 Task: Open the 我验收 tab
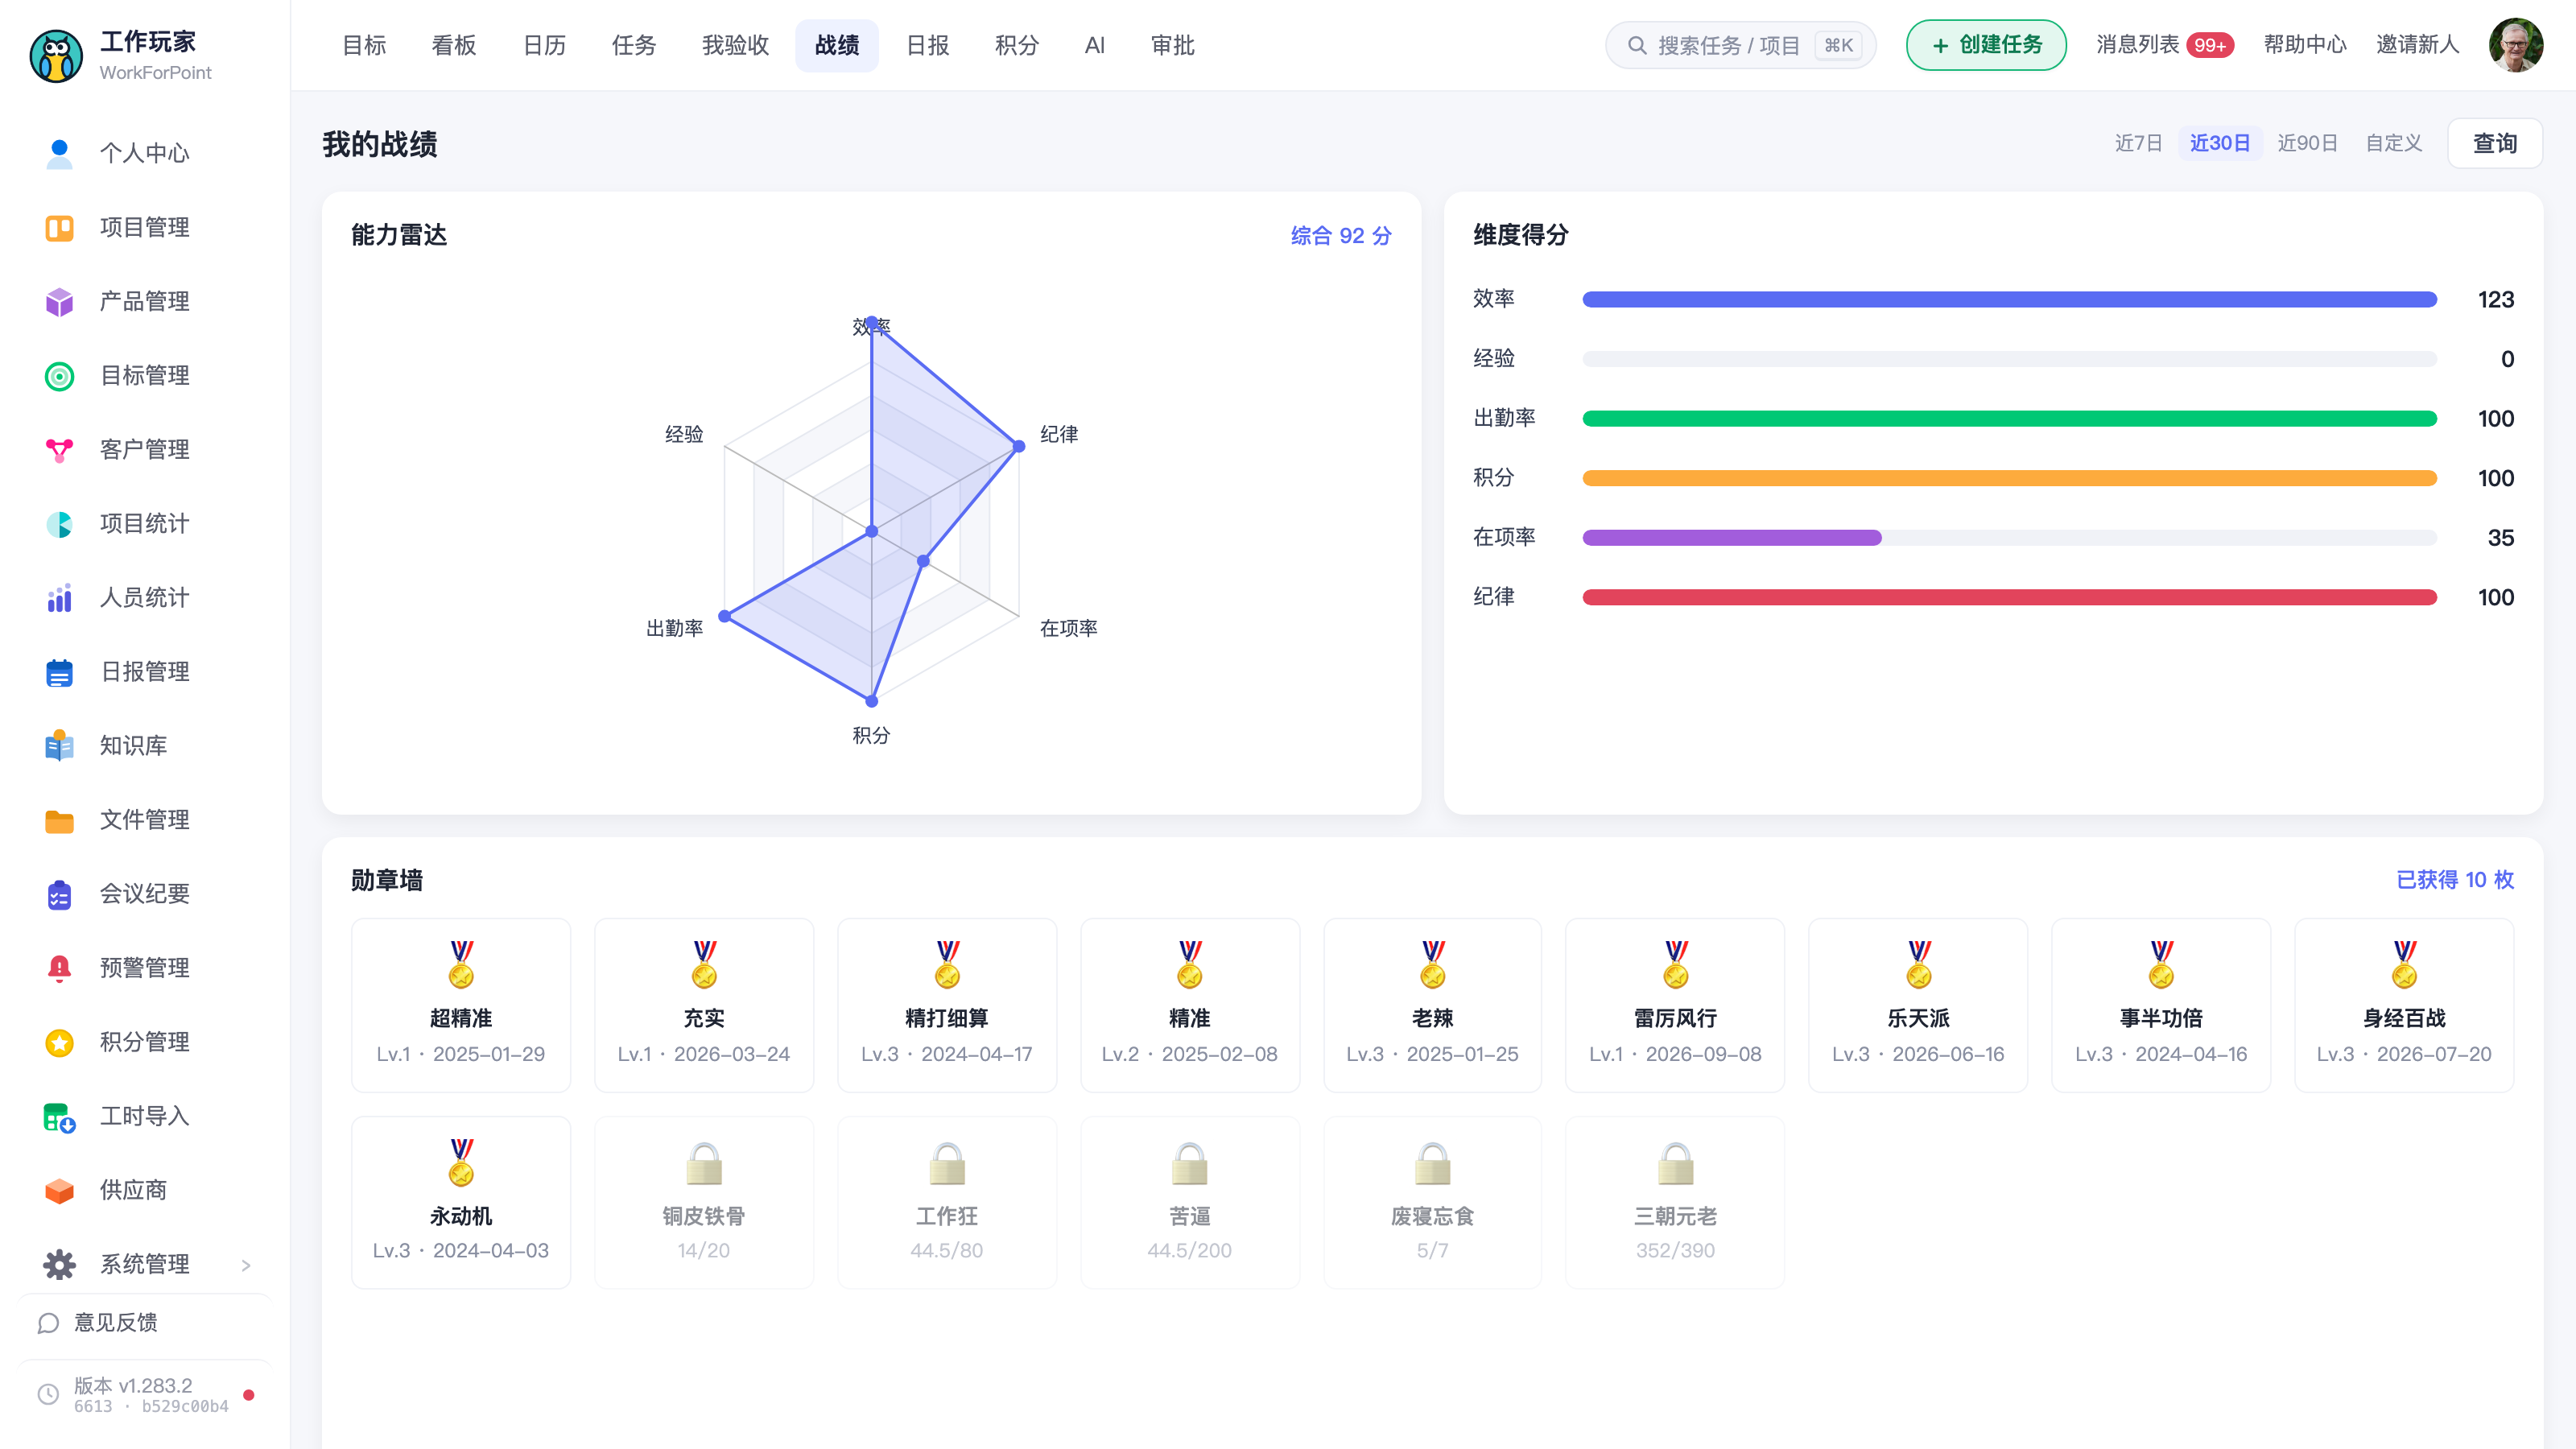[x=735, y=45]
